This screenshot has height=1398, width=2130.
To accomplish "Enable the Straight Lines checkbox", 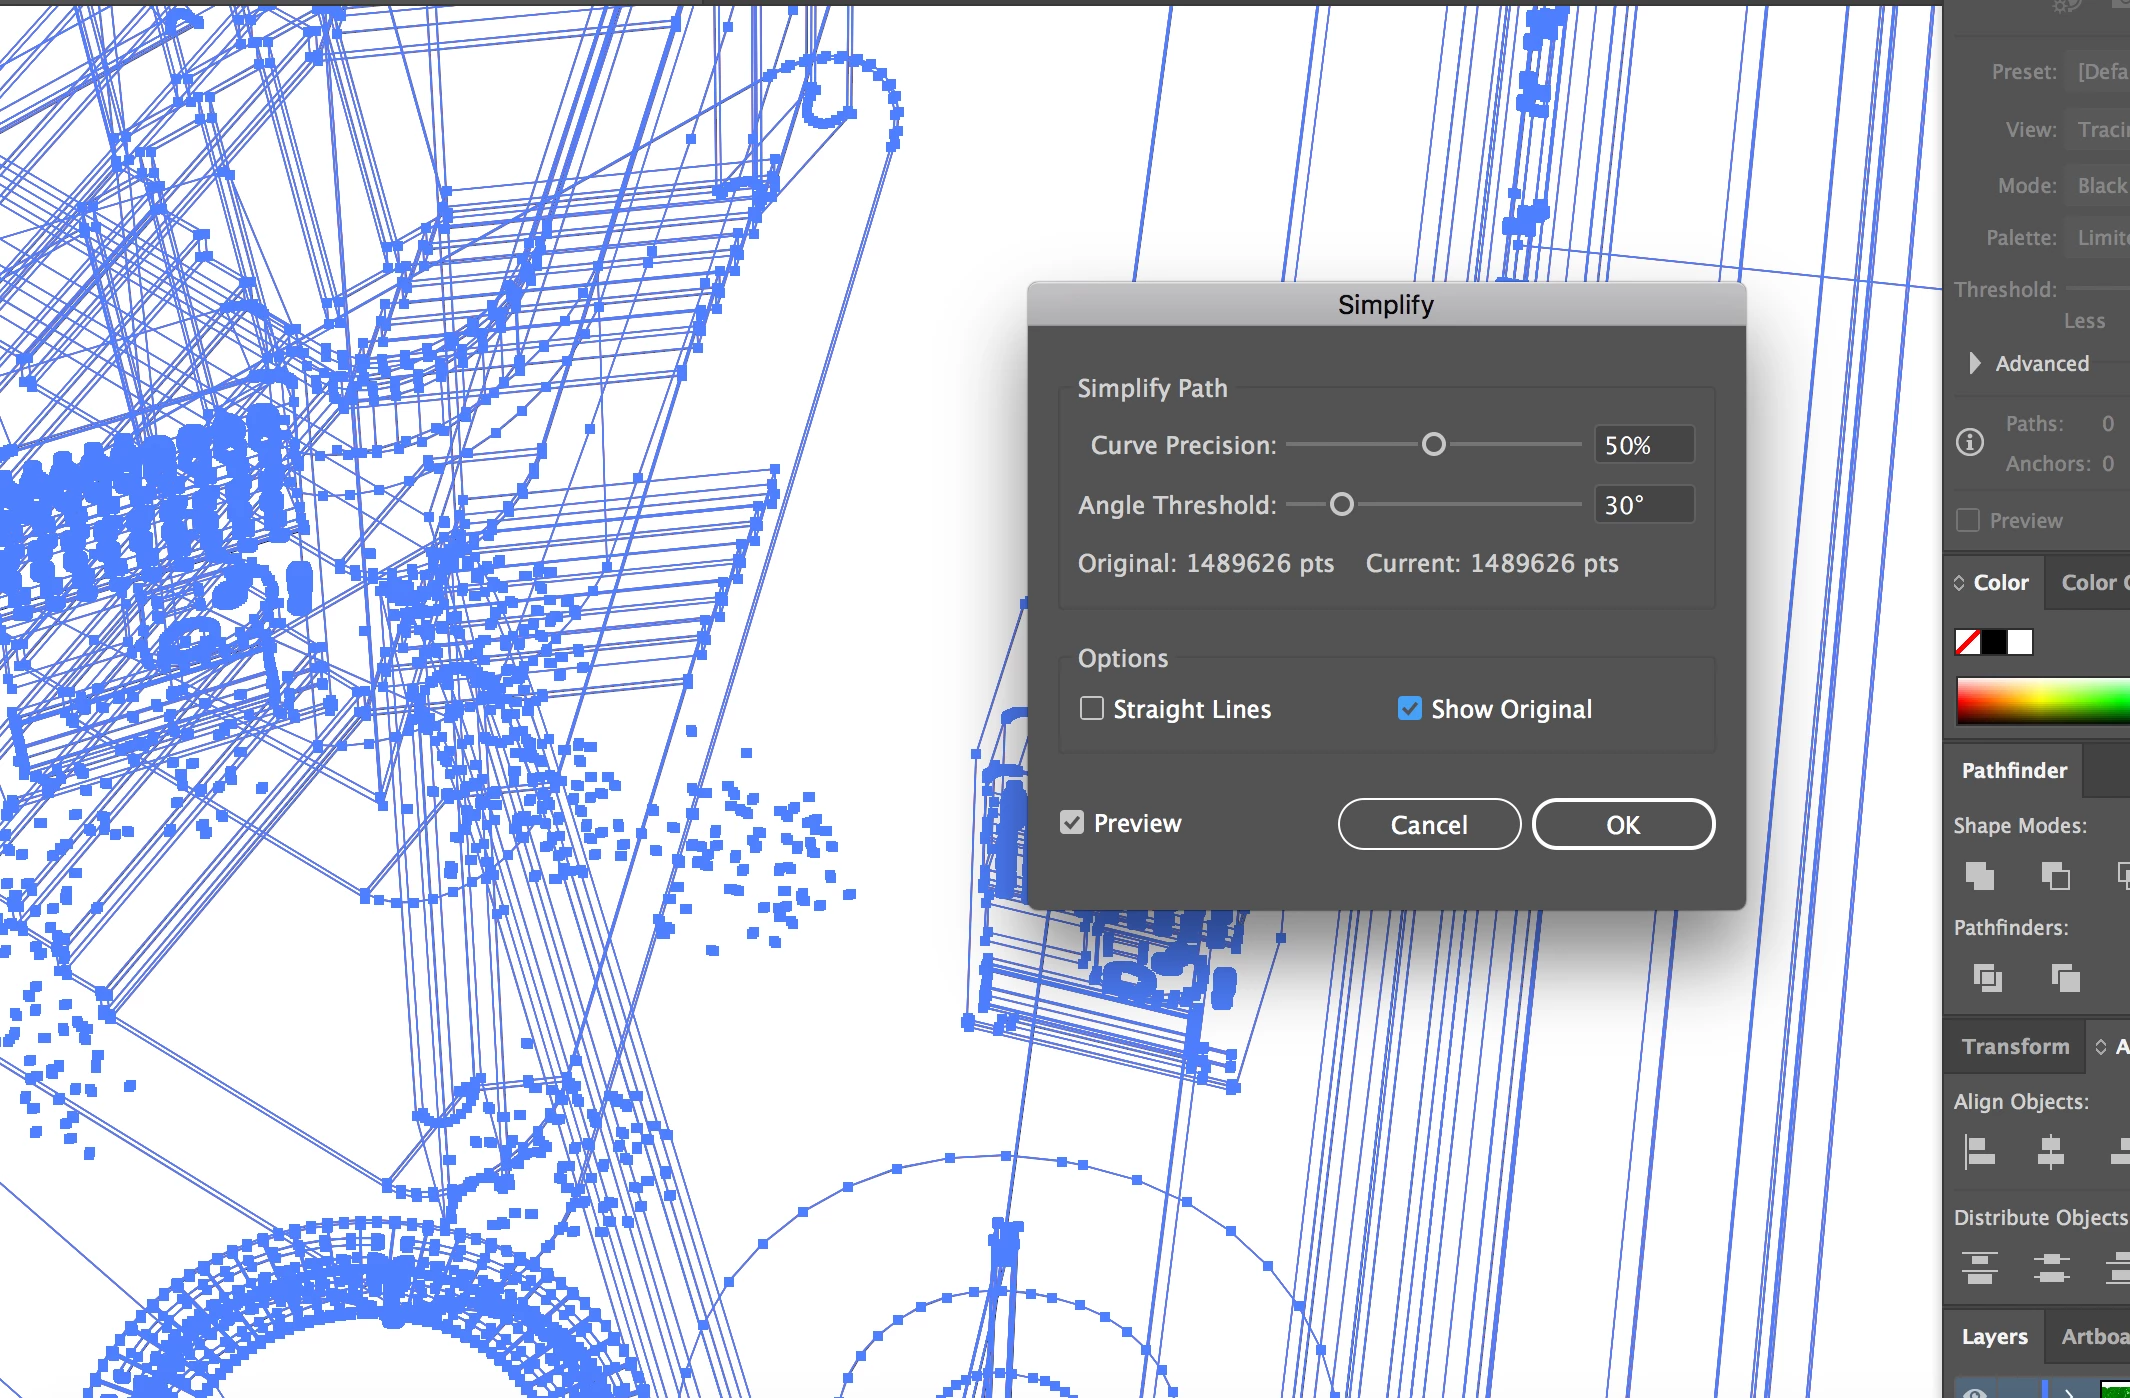I will click(x=1092, y=708).
